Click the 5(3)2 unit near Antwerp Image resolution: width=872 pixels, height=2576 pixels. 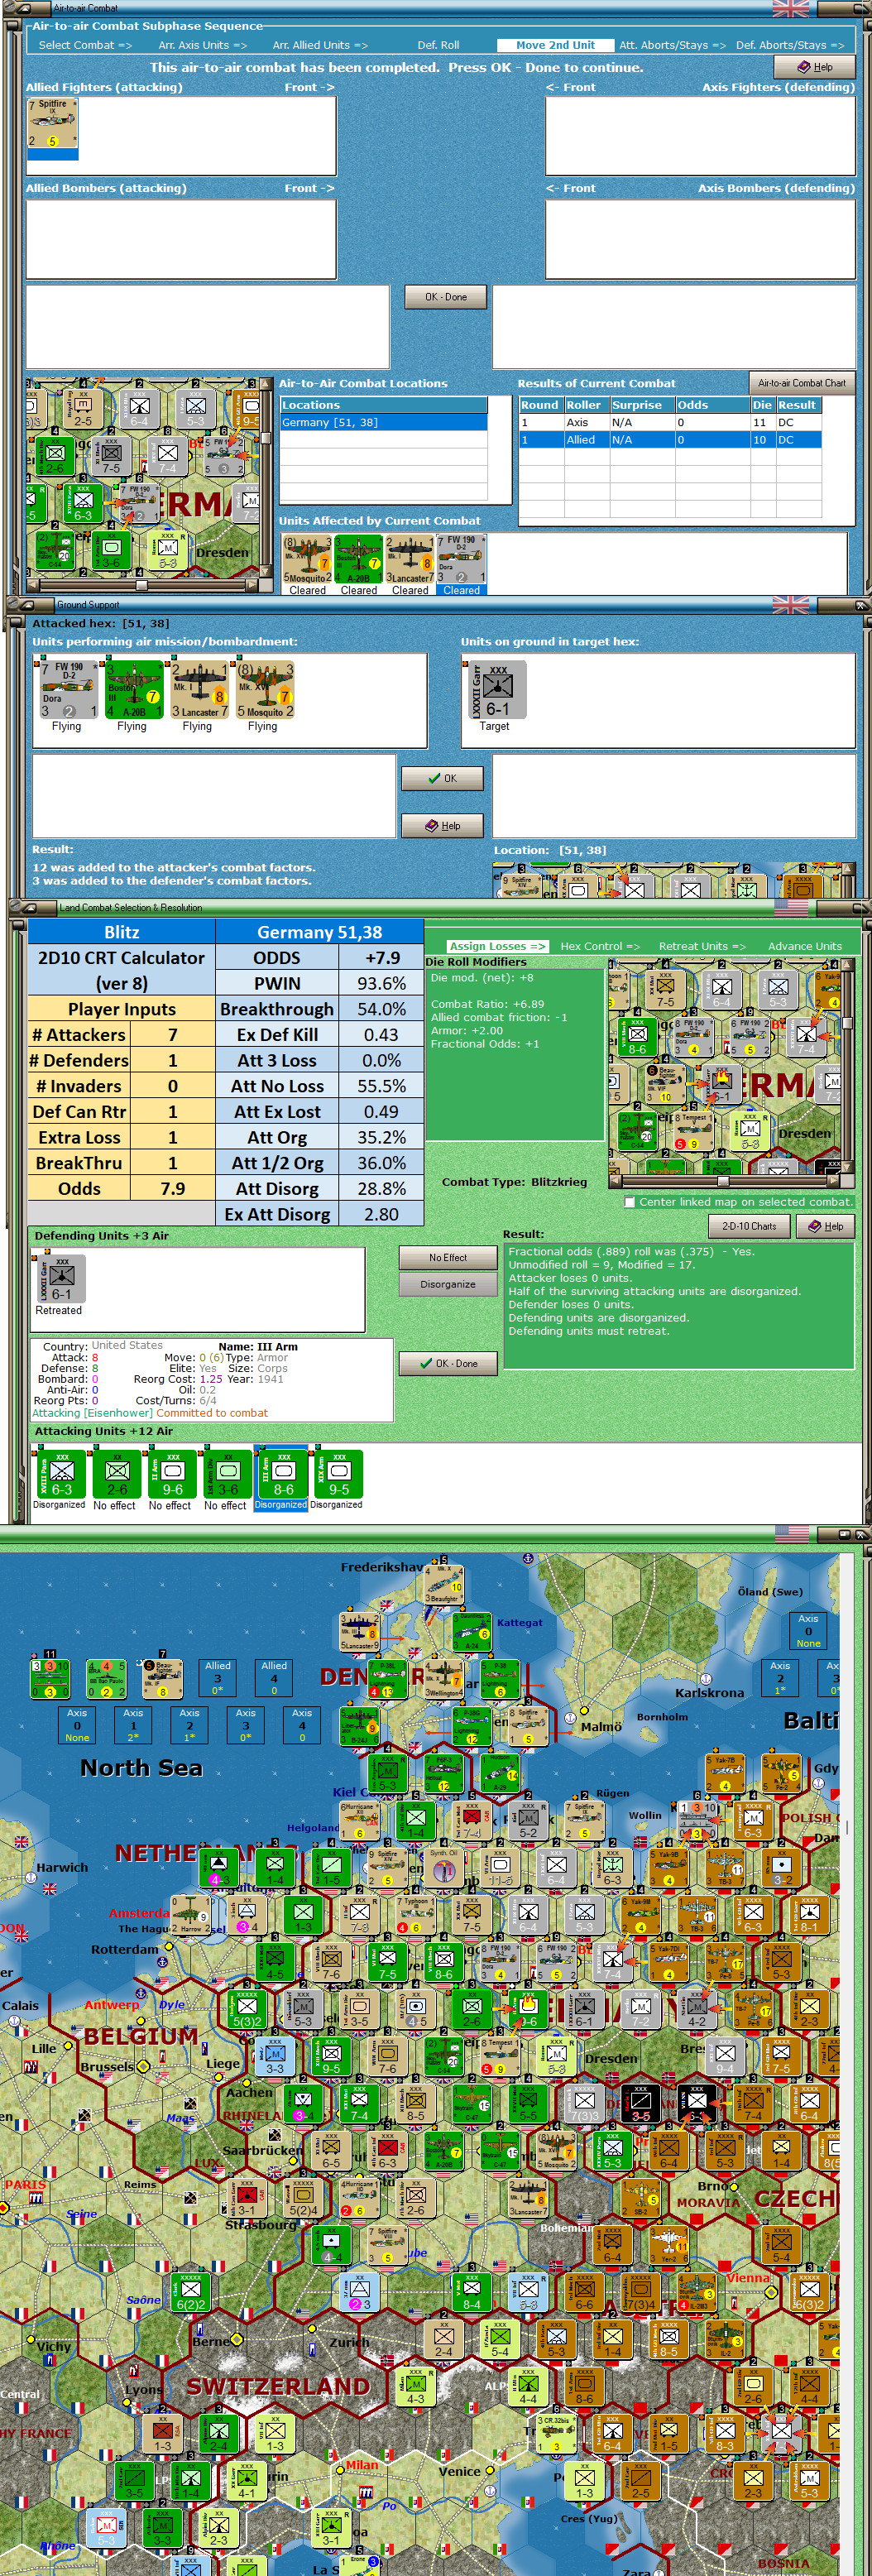pos(246,2009)
